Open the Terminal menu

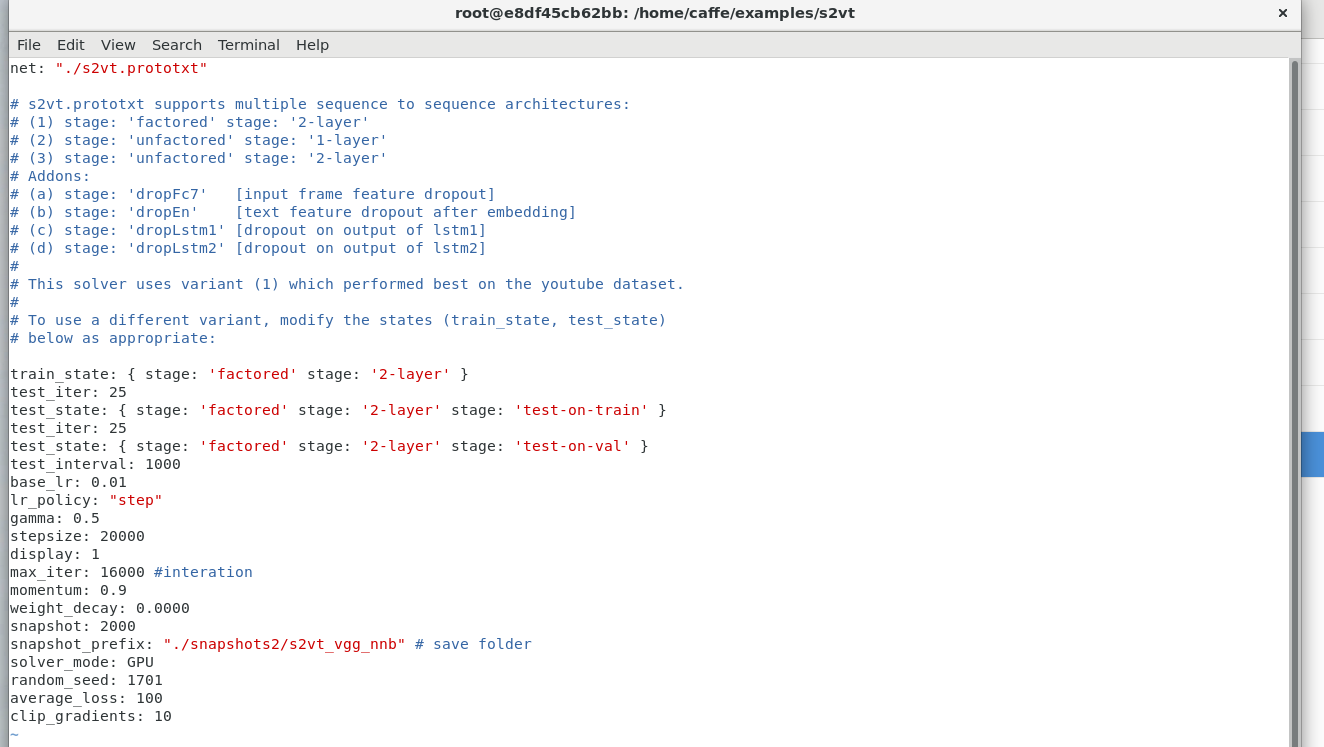point(248,44)
